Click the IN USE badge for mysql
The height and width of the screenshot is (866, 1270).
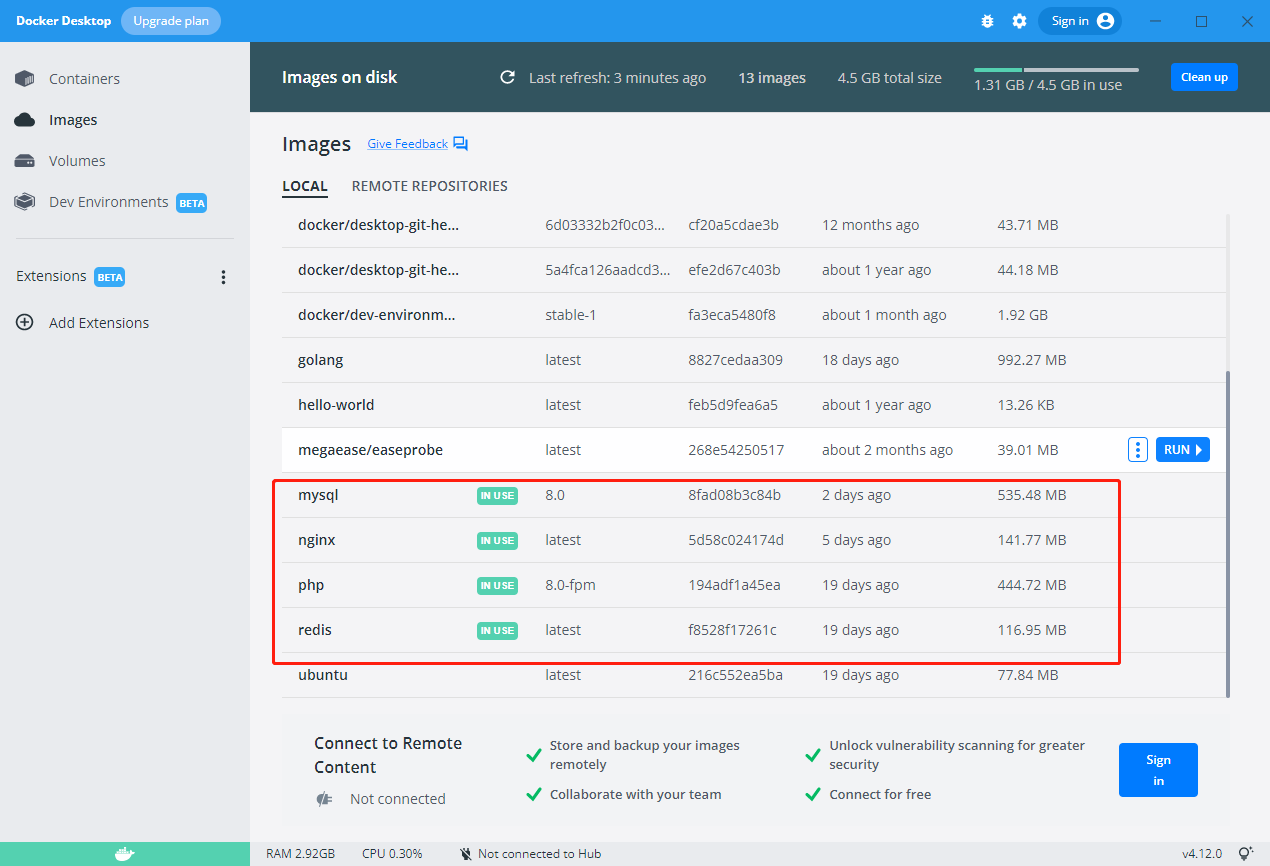tap(497, 495)
